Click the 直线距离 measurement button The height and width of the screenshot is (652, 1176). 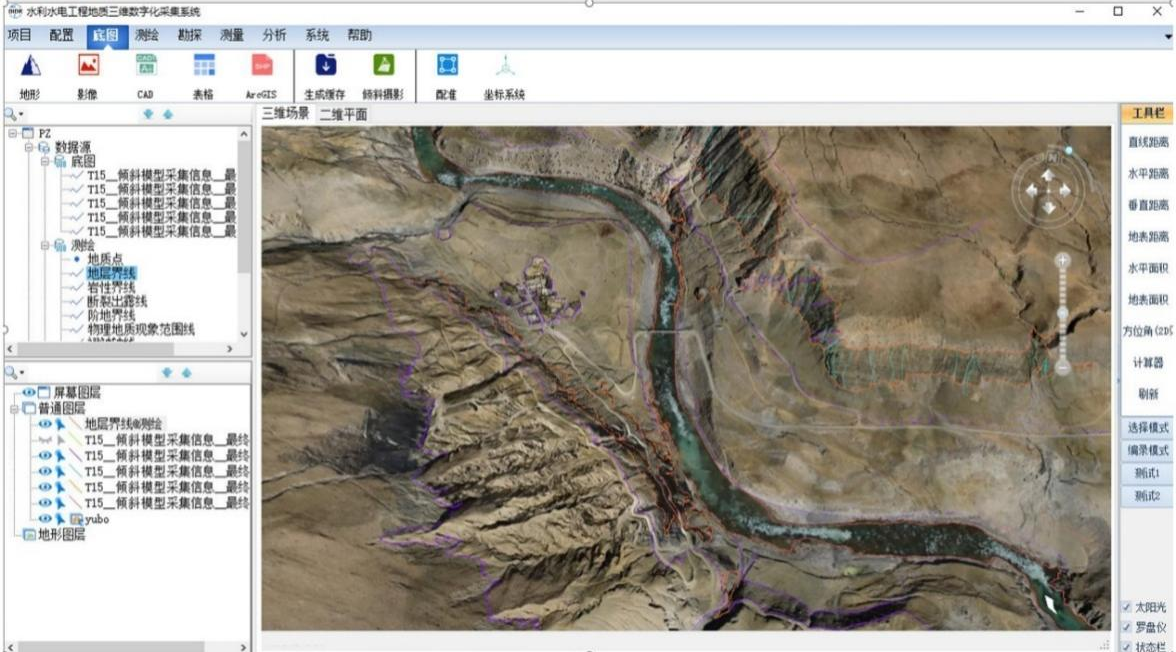[1147, 142]
